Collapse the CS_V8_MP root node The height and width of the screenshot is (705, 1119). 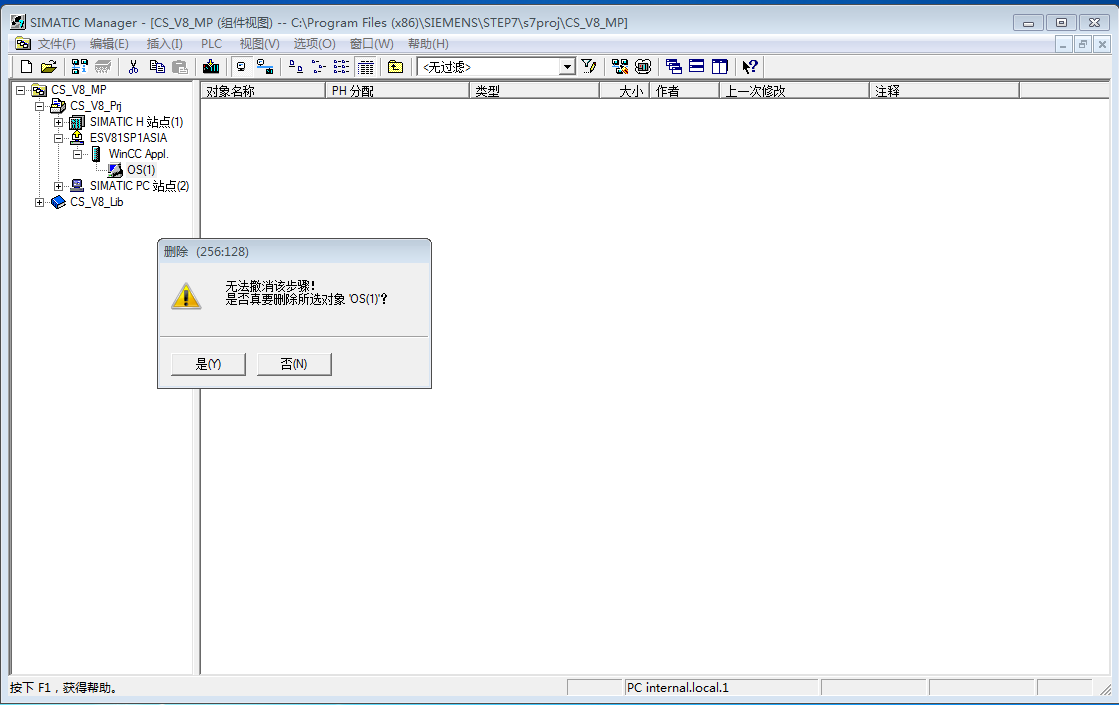(21, 91)
